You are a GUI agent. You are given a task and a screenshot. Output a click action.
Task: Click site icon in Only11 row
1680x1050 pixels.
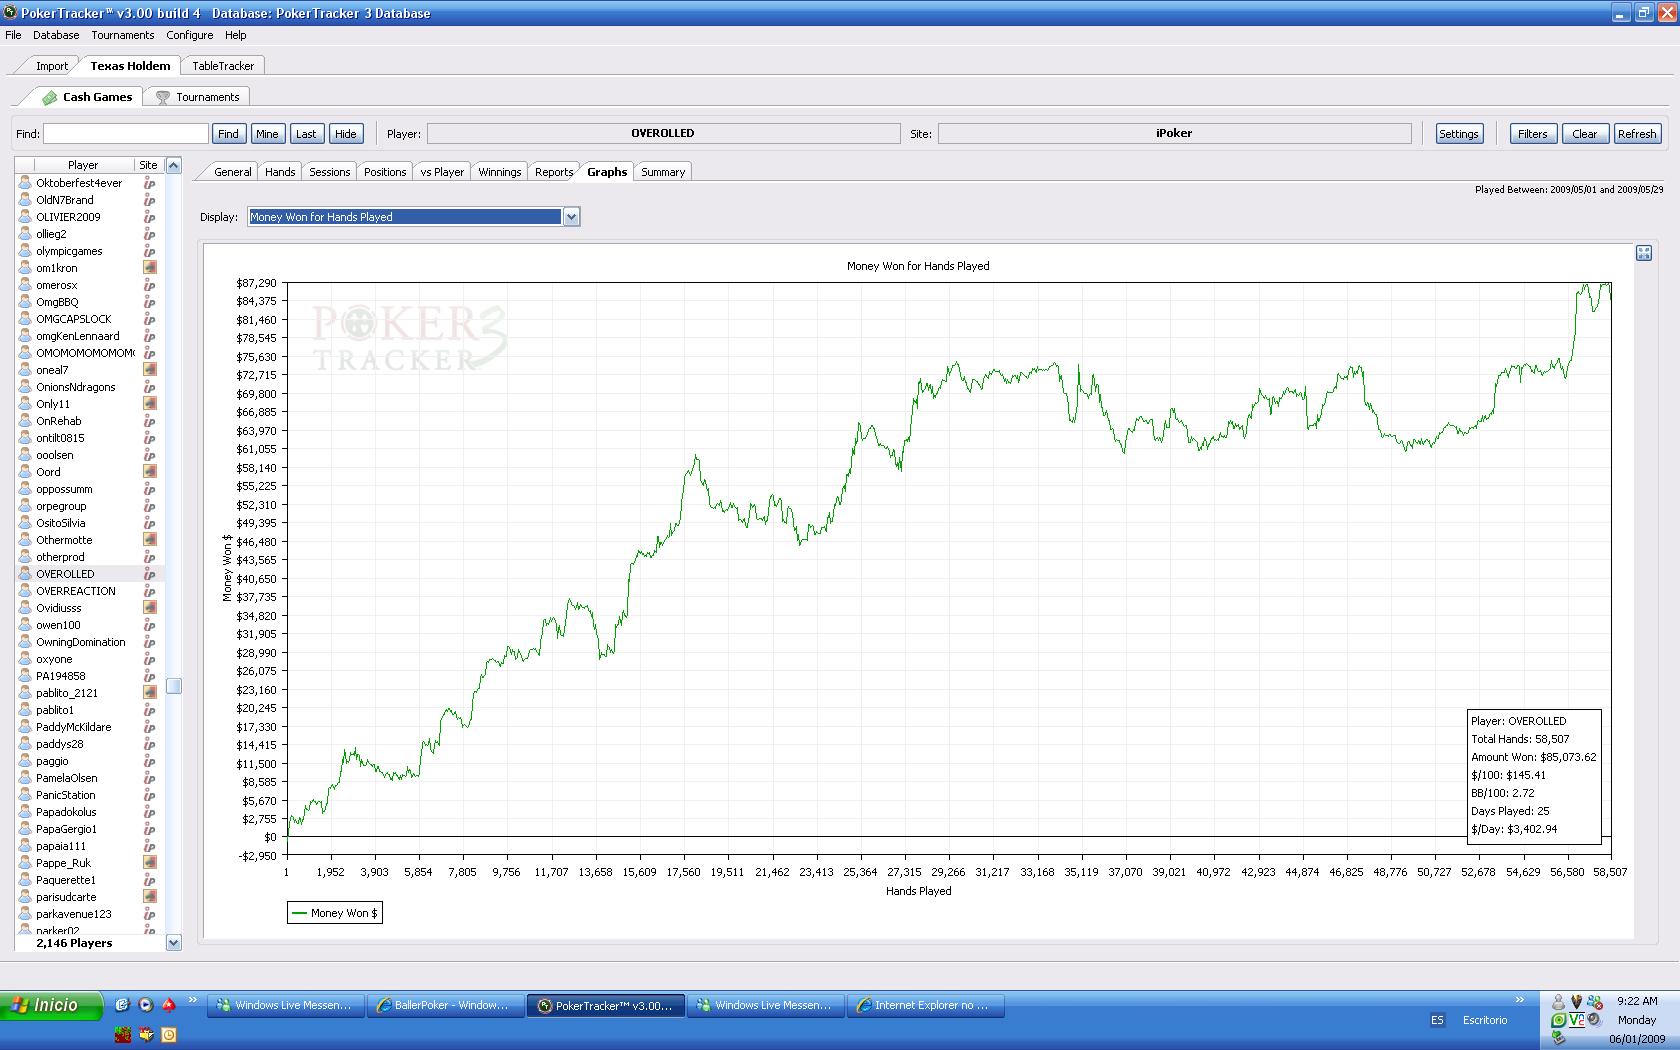tap(149, 404)
